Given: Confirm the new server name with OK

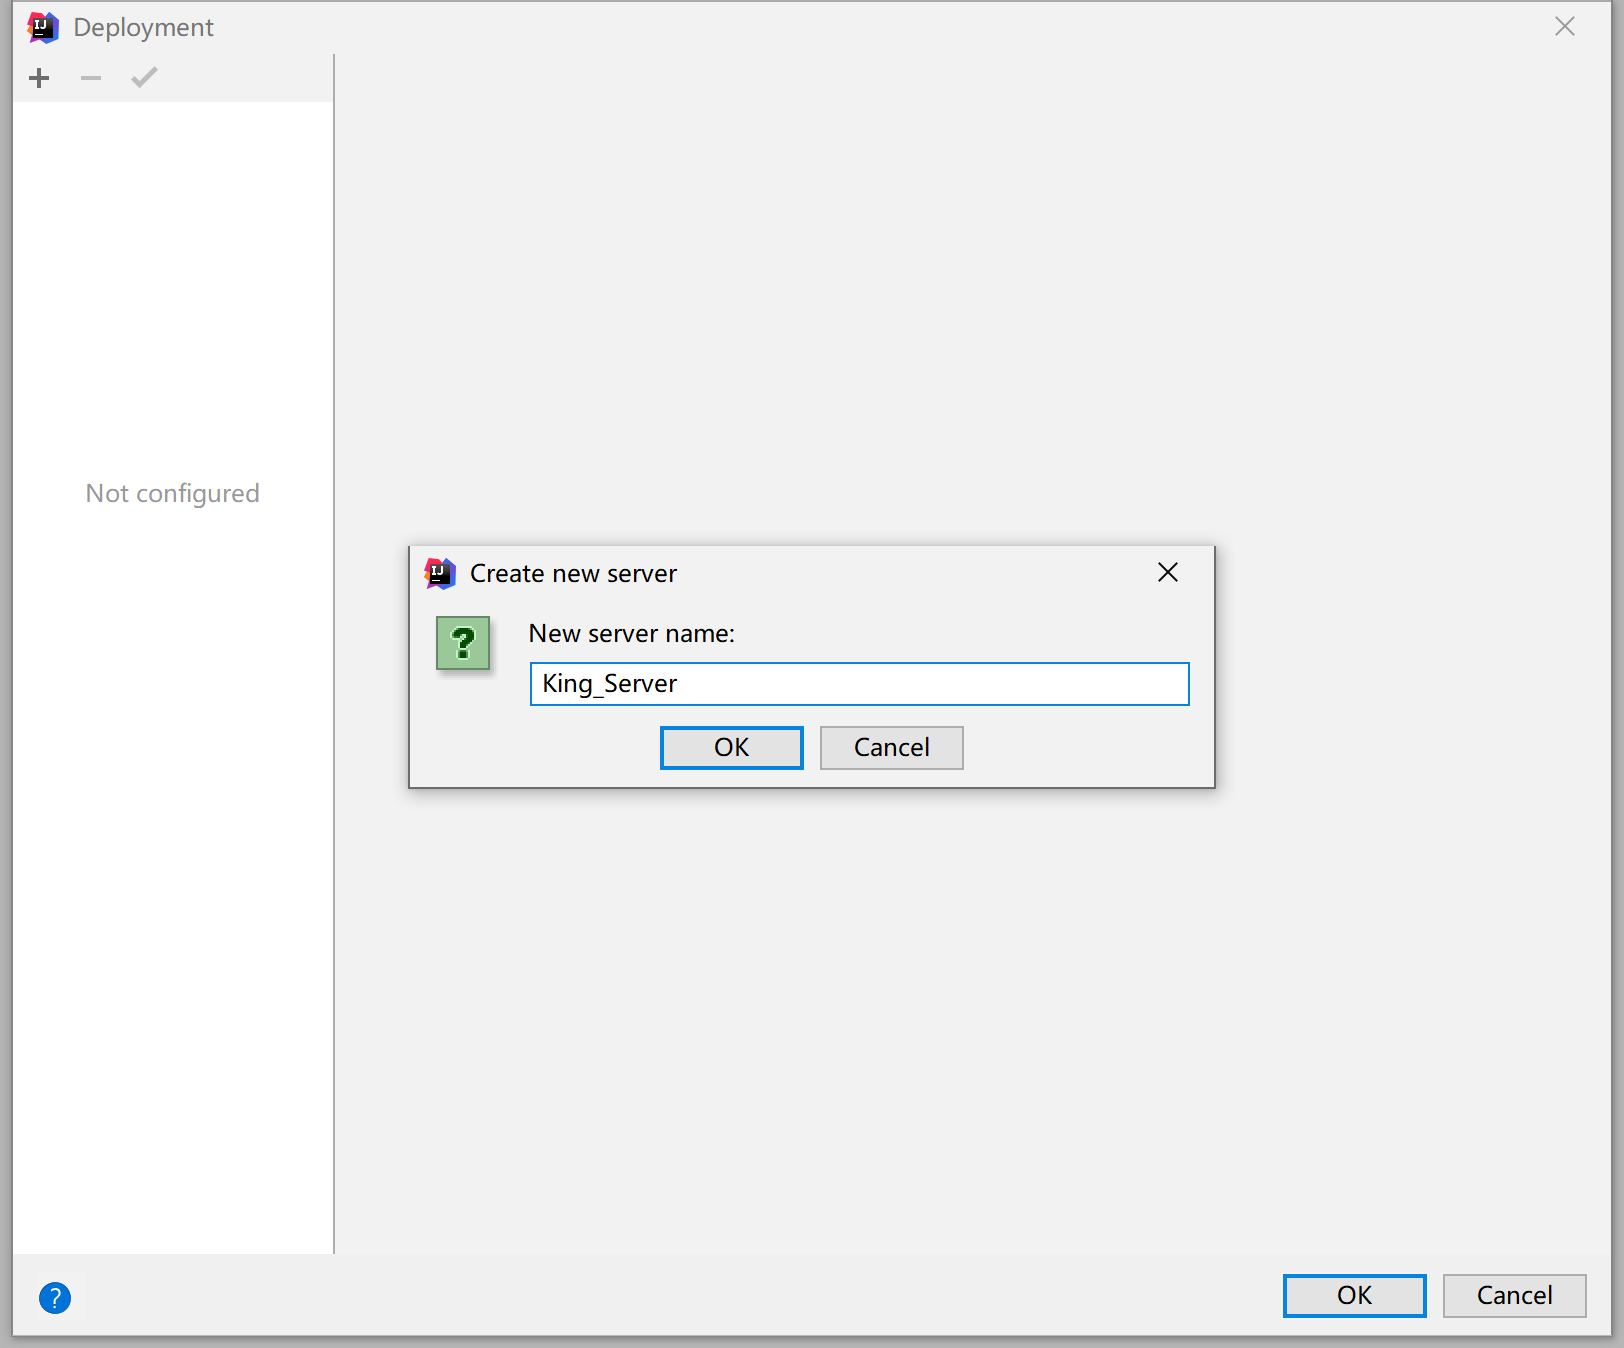Looking at the screenshot, I should [x=731, y=747].
